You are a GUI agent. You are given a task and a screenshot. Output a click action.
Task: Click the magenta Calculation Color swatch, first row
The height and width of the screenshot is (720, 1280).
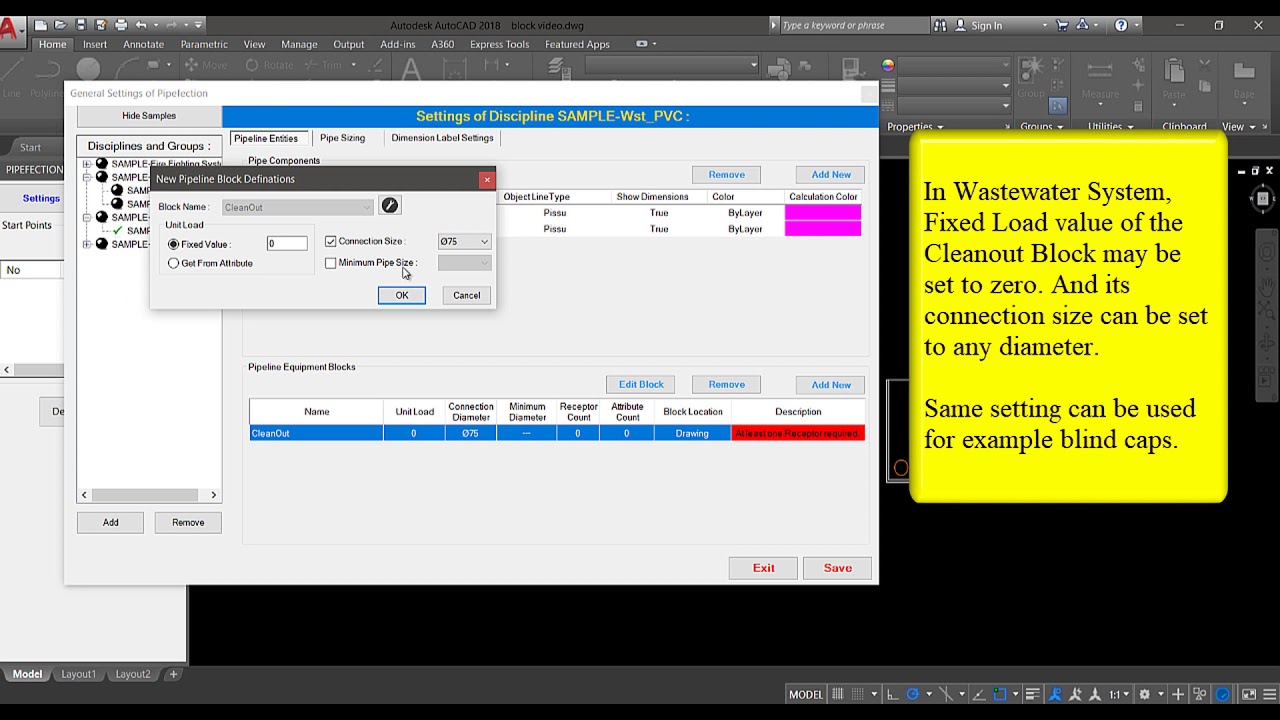tap(823, 213)
